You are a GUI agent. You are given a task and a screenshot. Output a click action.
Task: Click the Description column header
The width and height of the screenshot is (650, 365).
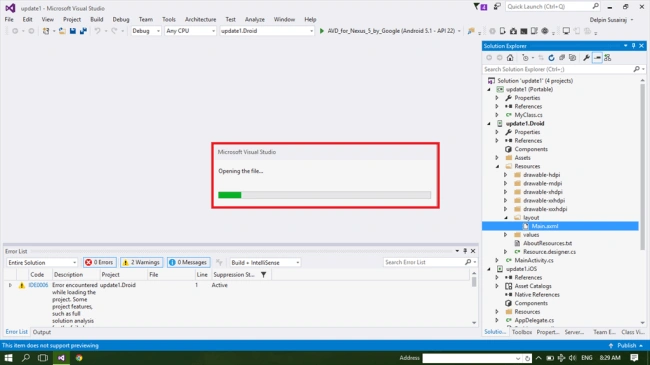click(x=68, y=275)
